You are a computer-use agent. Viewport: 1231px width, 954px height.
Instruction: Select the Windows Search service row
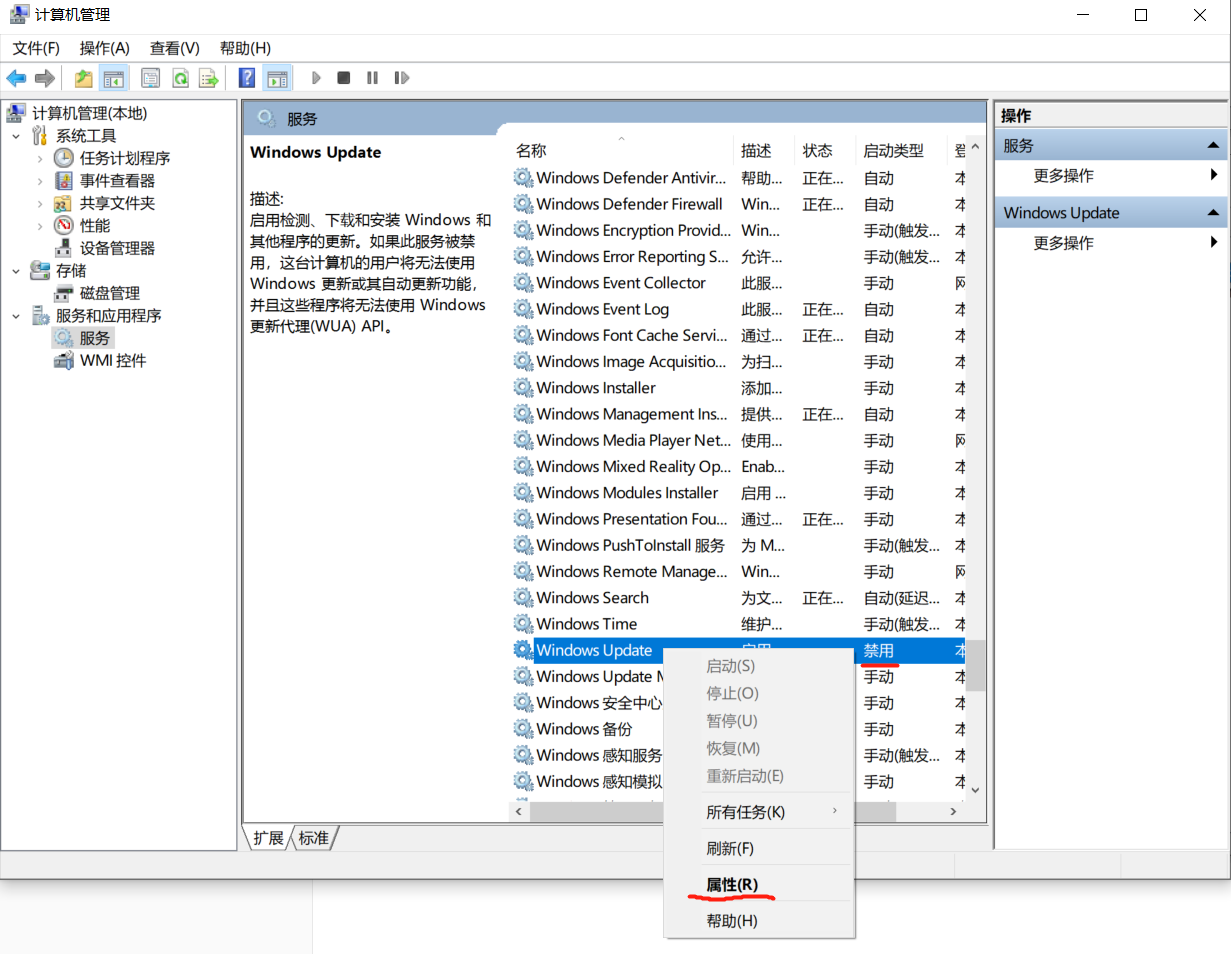[738, 598]
